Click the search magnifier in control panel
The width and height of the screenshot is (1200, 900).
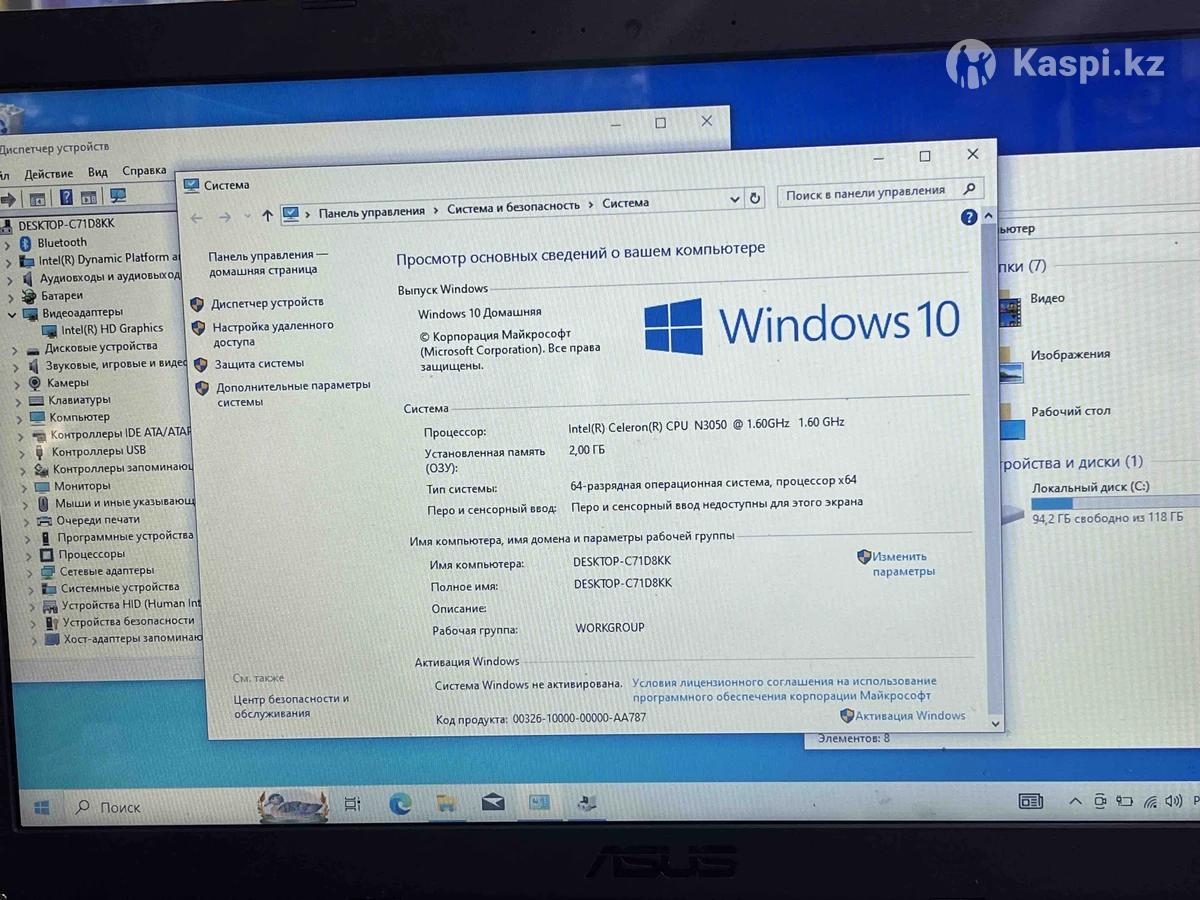pos(968,189)
